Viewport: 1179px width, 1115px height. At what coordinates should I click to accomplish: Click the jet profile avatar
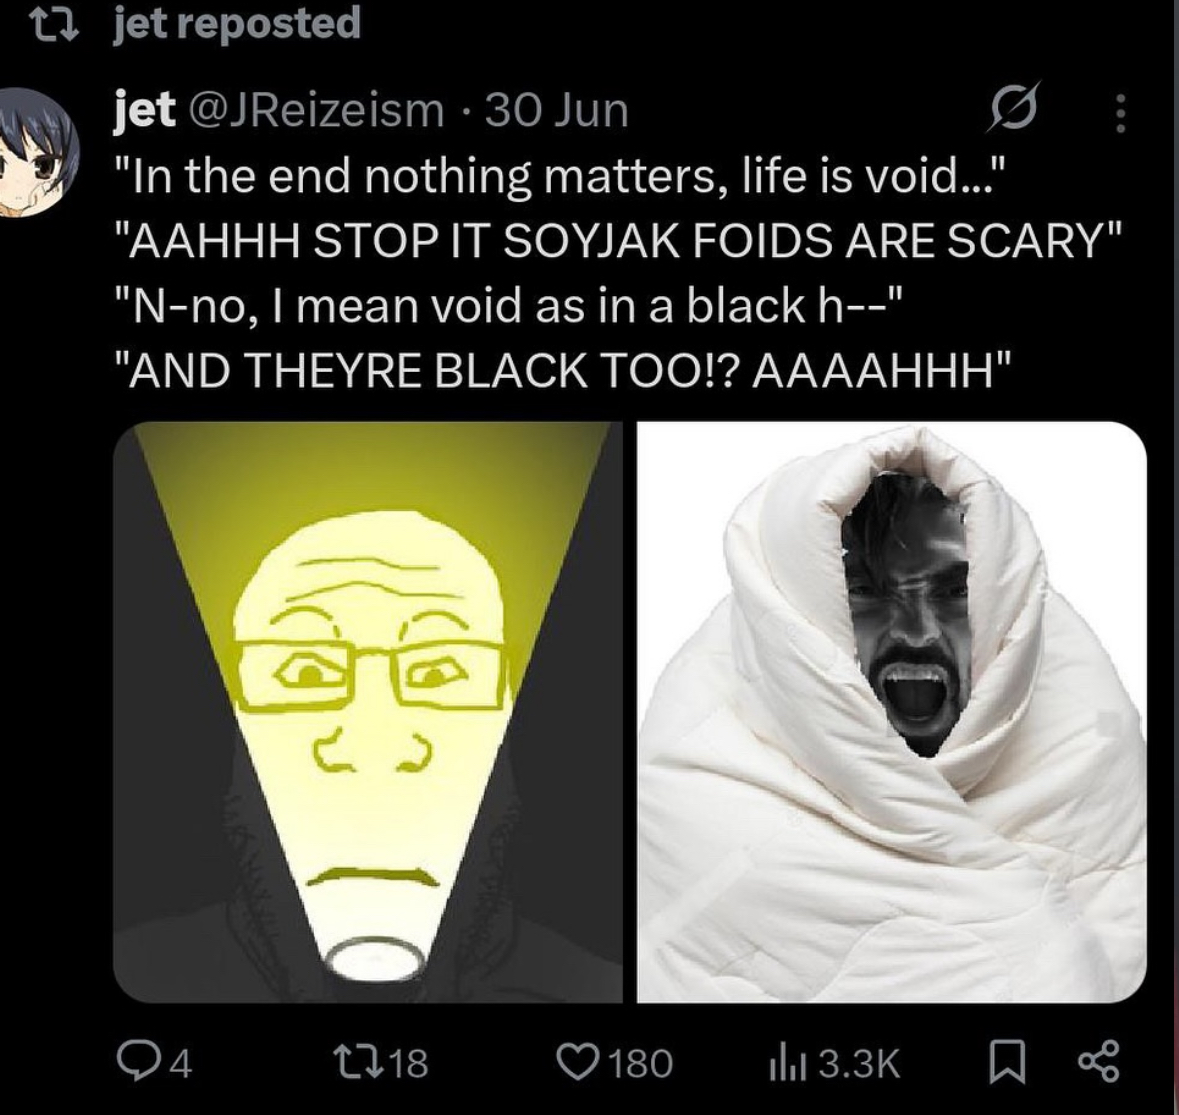[x=37, y=152]
